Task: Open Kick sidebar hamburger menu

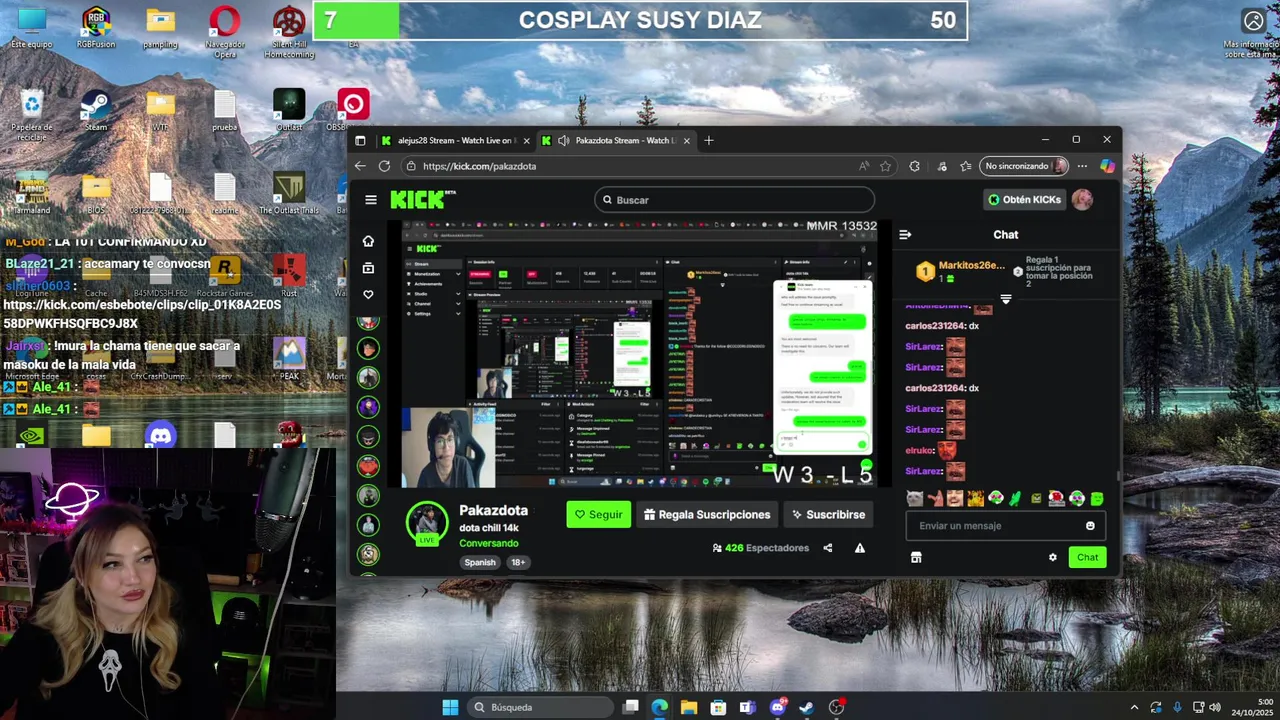Action: [x=371, y=200]
